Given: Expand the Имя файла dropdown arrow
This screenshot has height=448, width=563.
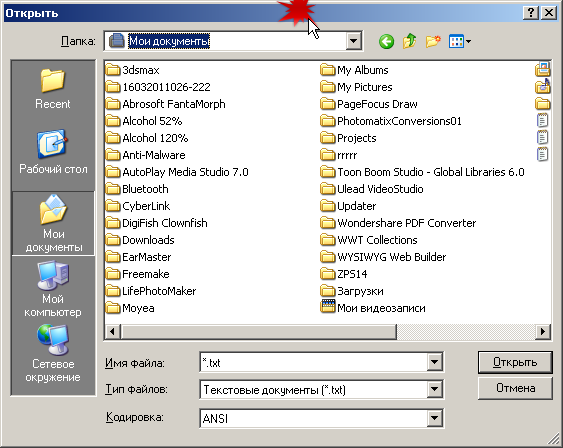Looking at the screenshot, I should tap(434, 362).
